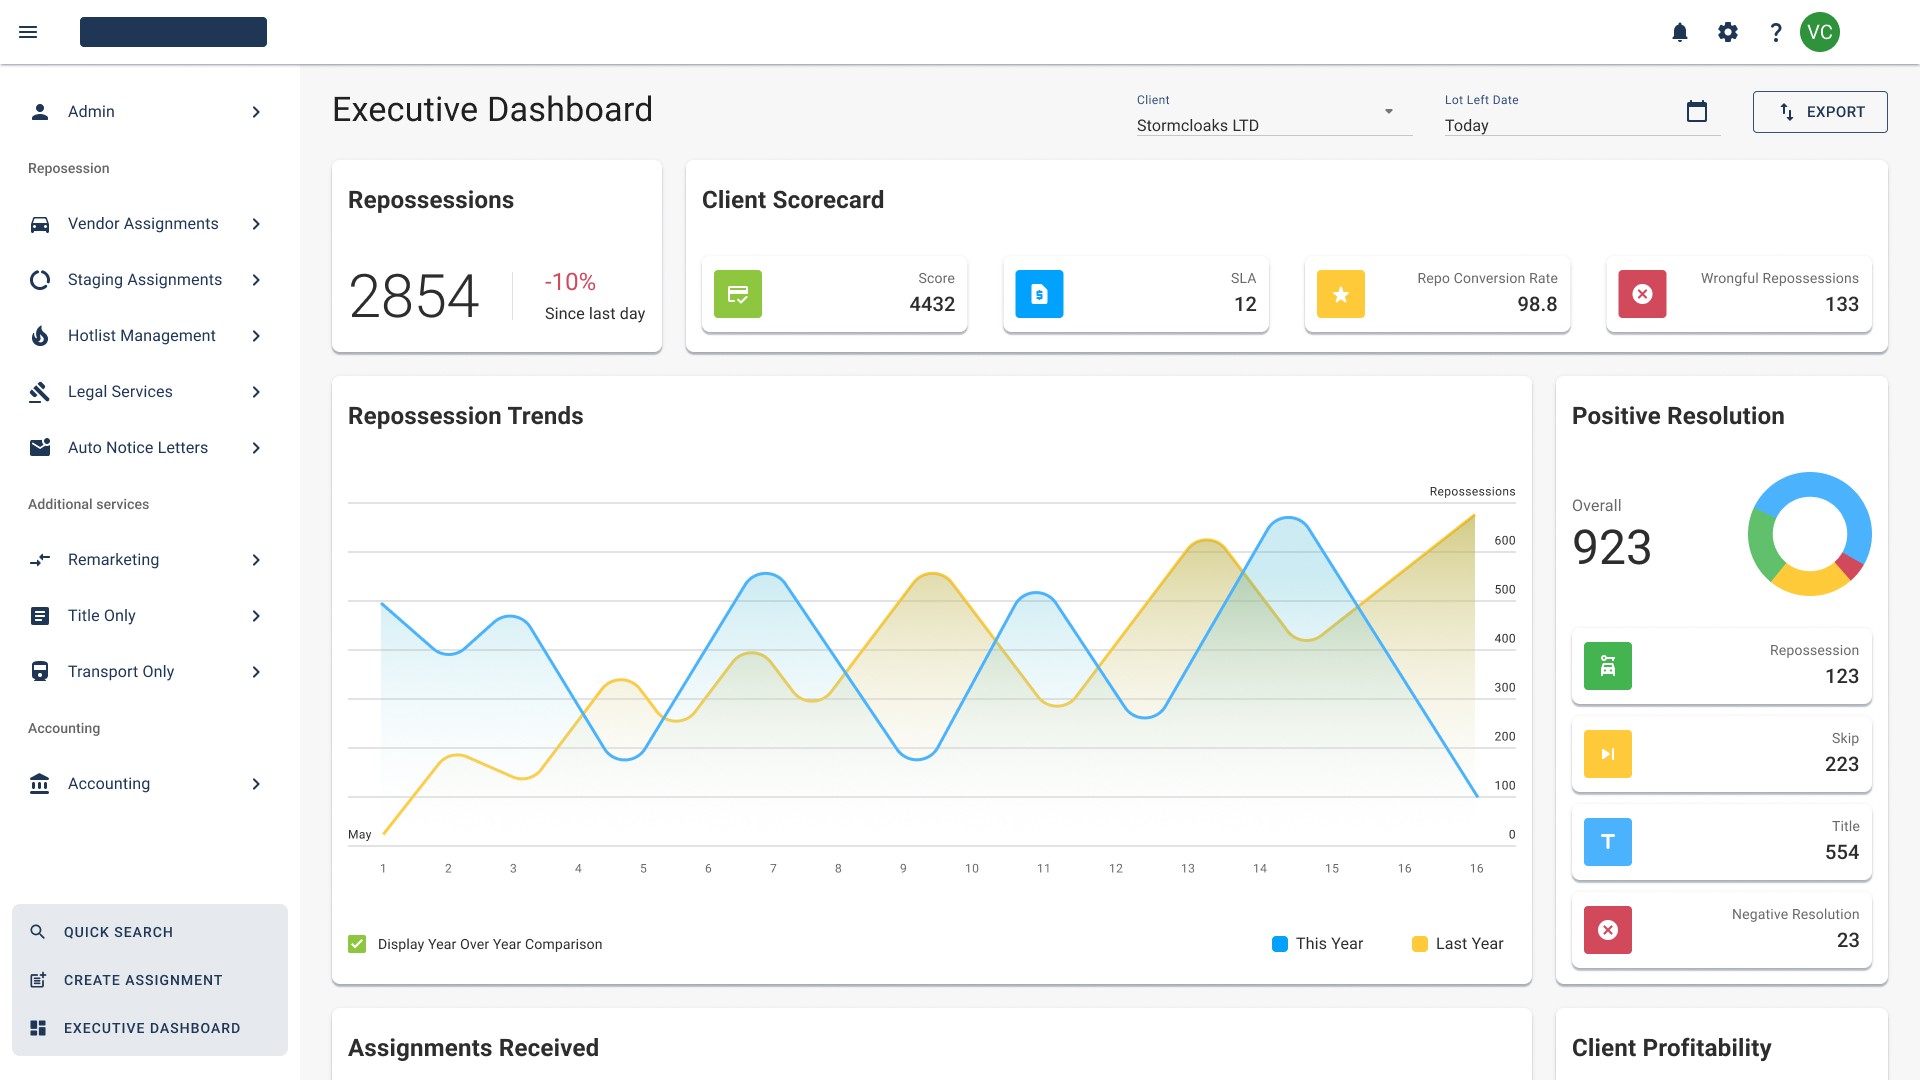Click the yellow Skip resolution icon
The width and height of the screenshot is (1920, 1080).
click(x=1608, y=754)
